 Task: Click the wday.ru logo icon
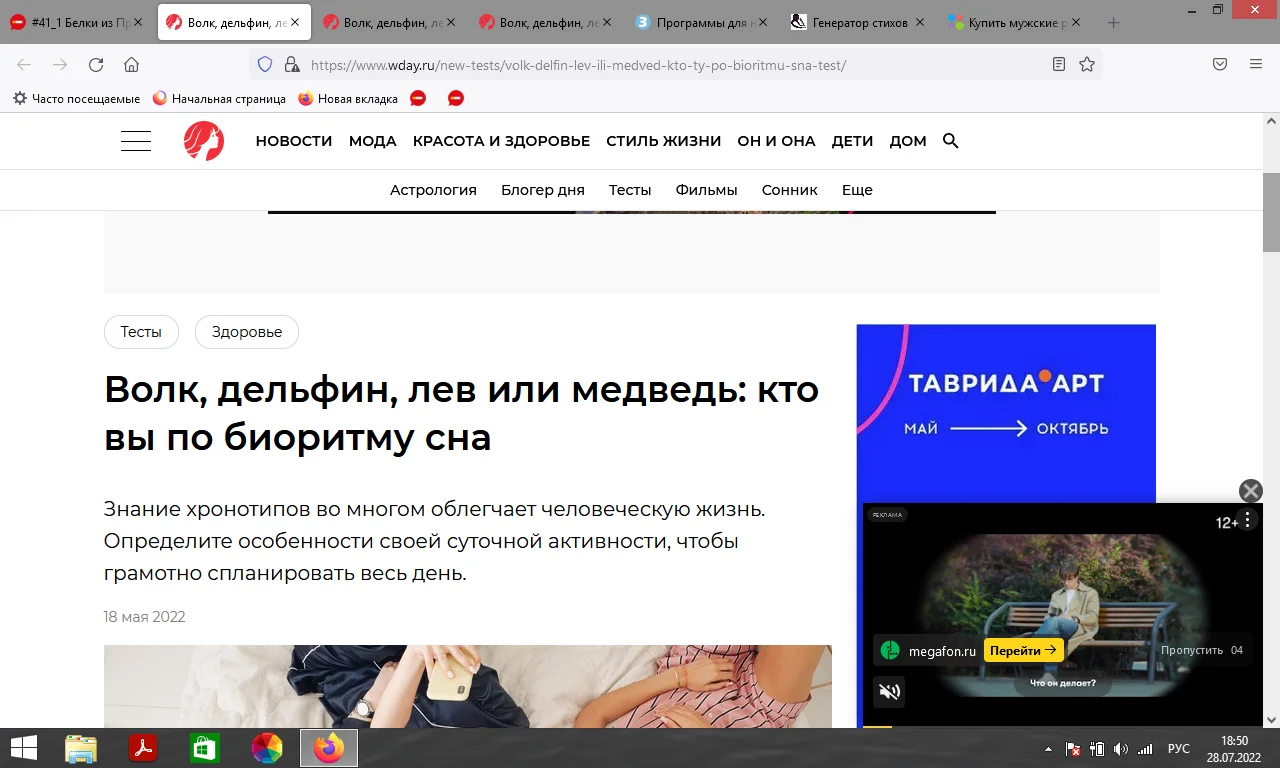coord(203,140)
